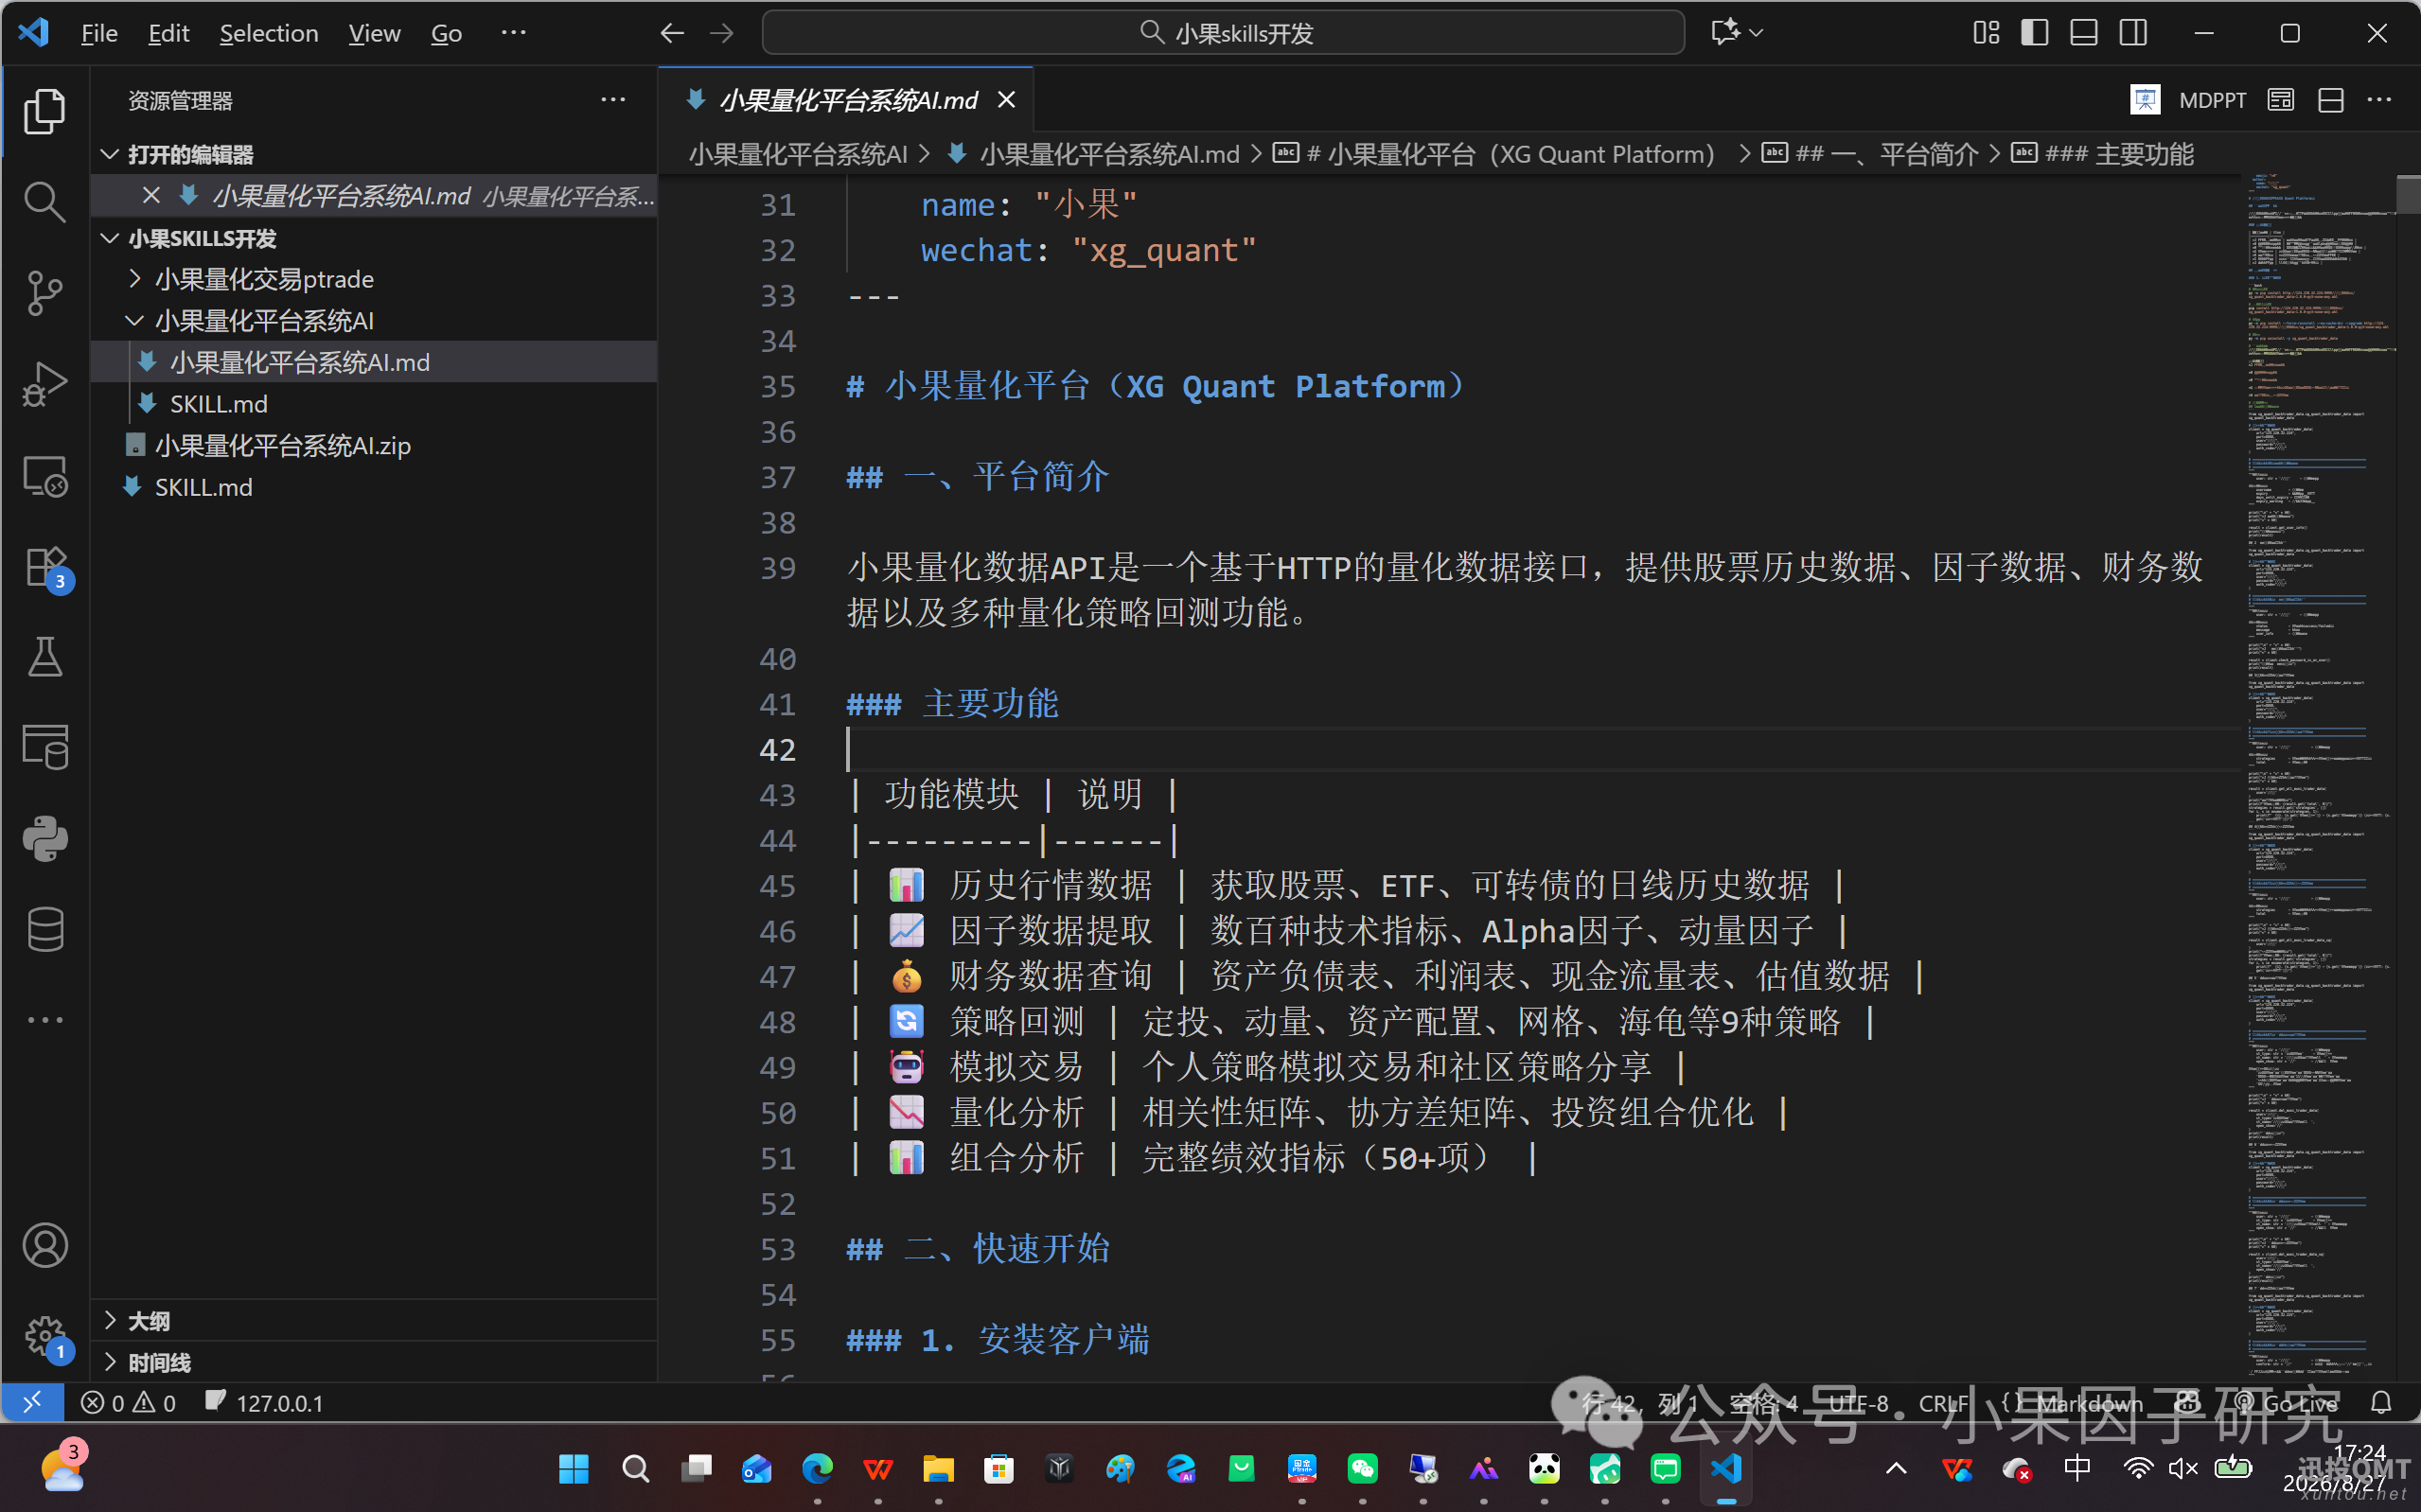Navigate back with the left arrow
Viewport: 2421px width, 1512px height.
tap(672, 33)
